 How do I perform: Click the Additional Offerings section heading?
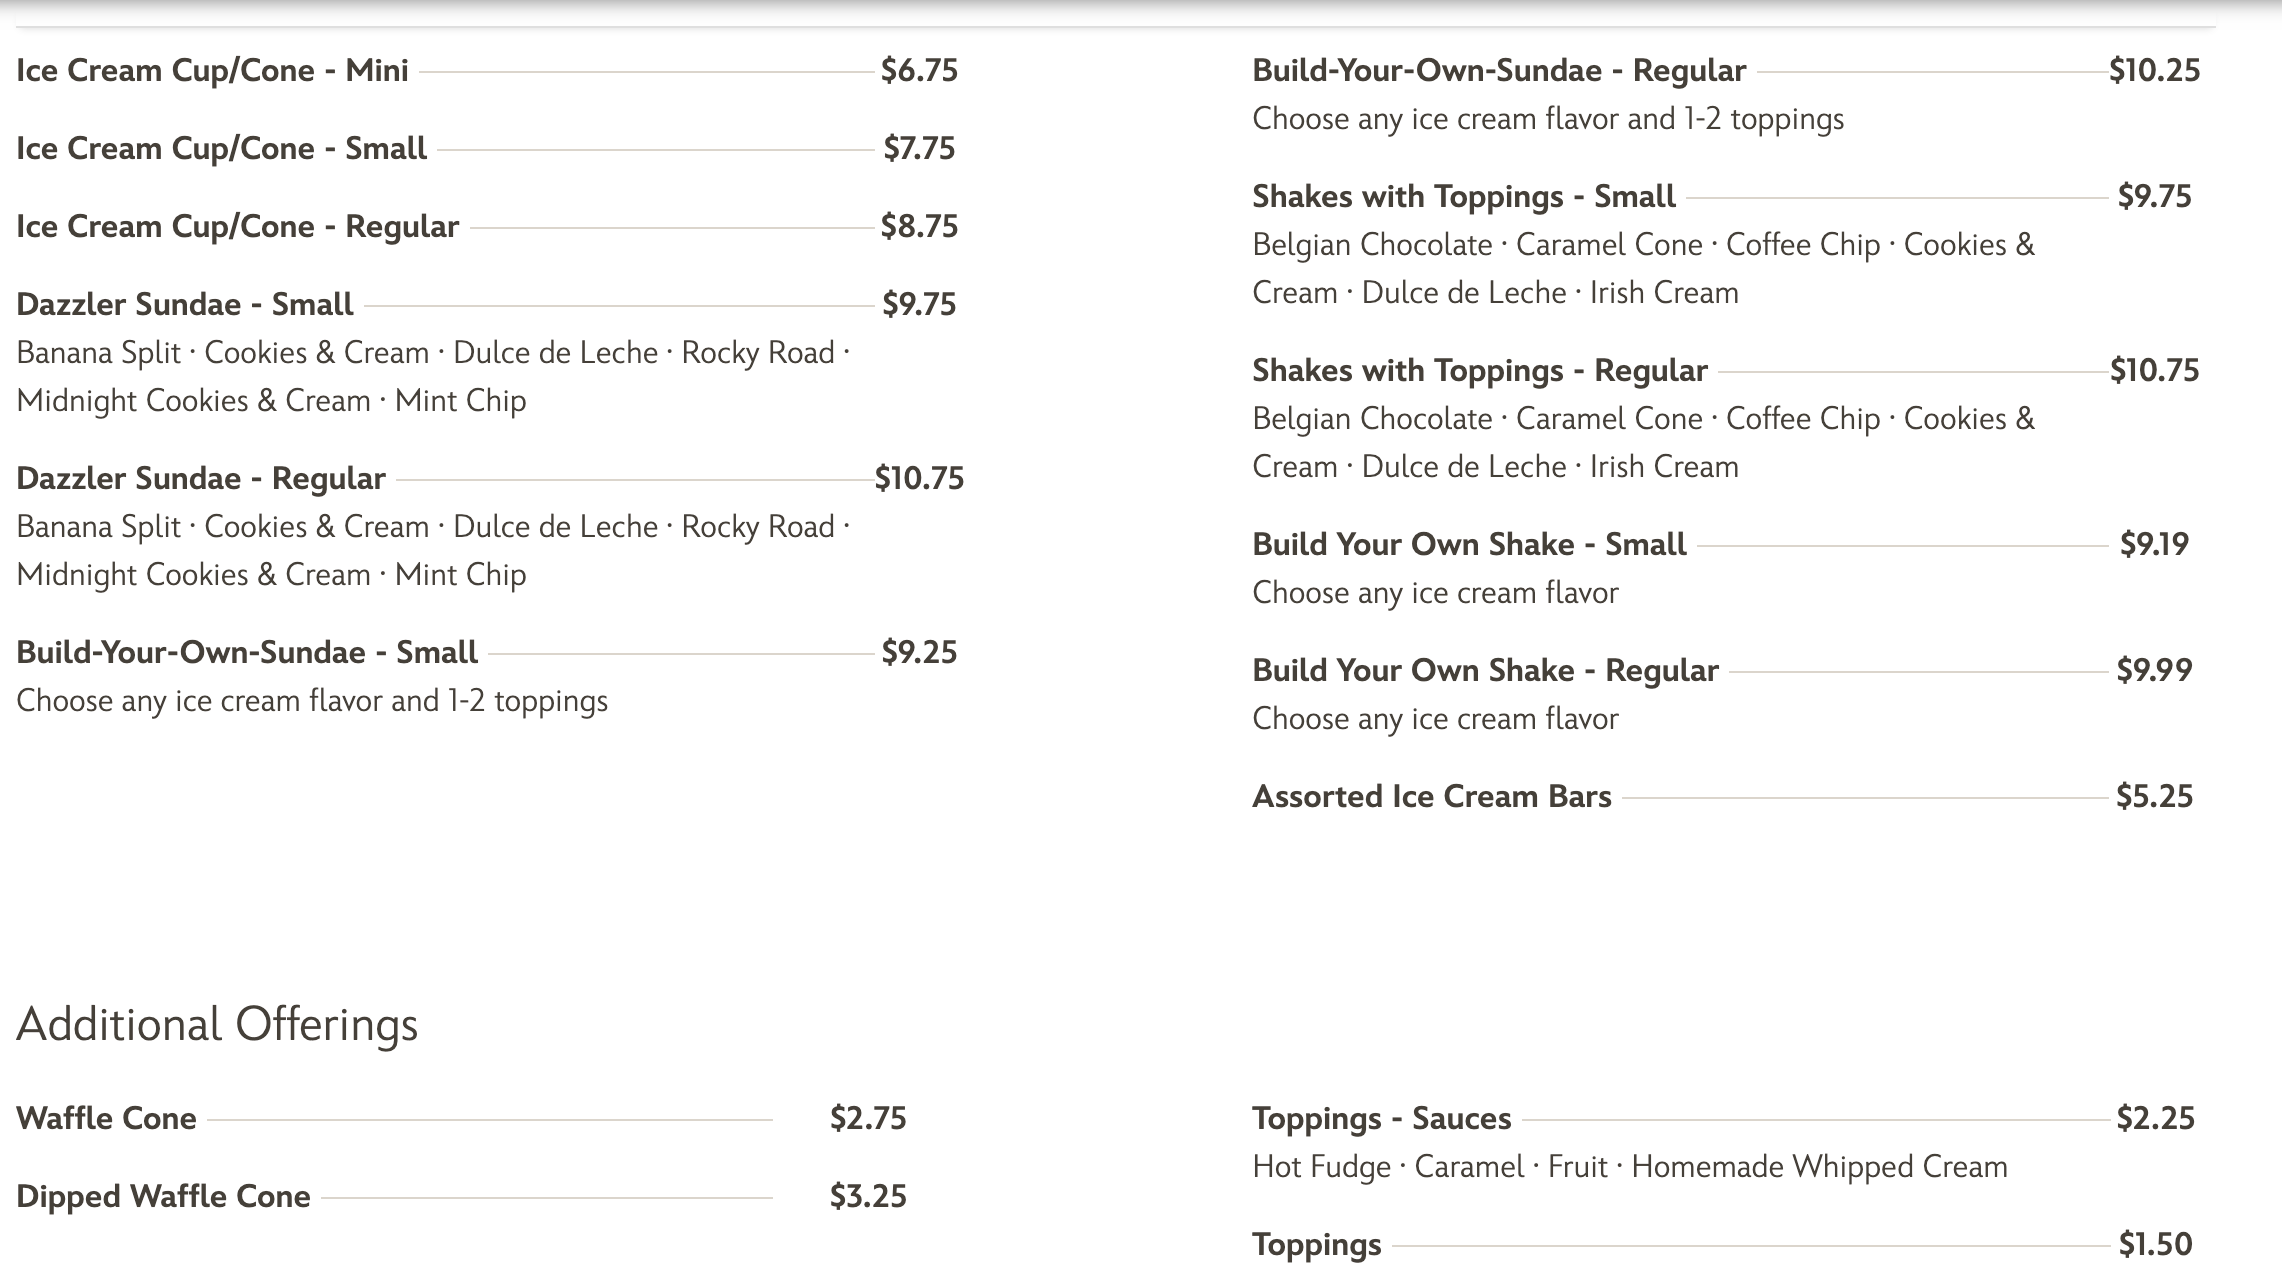point(217,1025)
